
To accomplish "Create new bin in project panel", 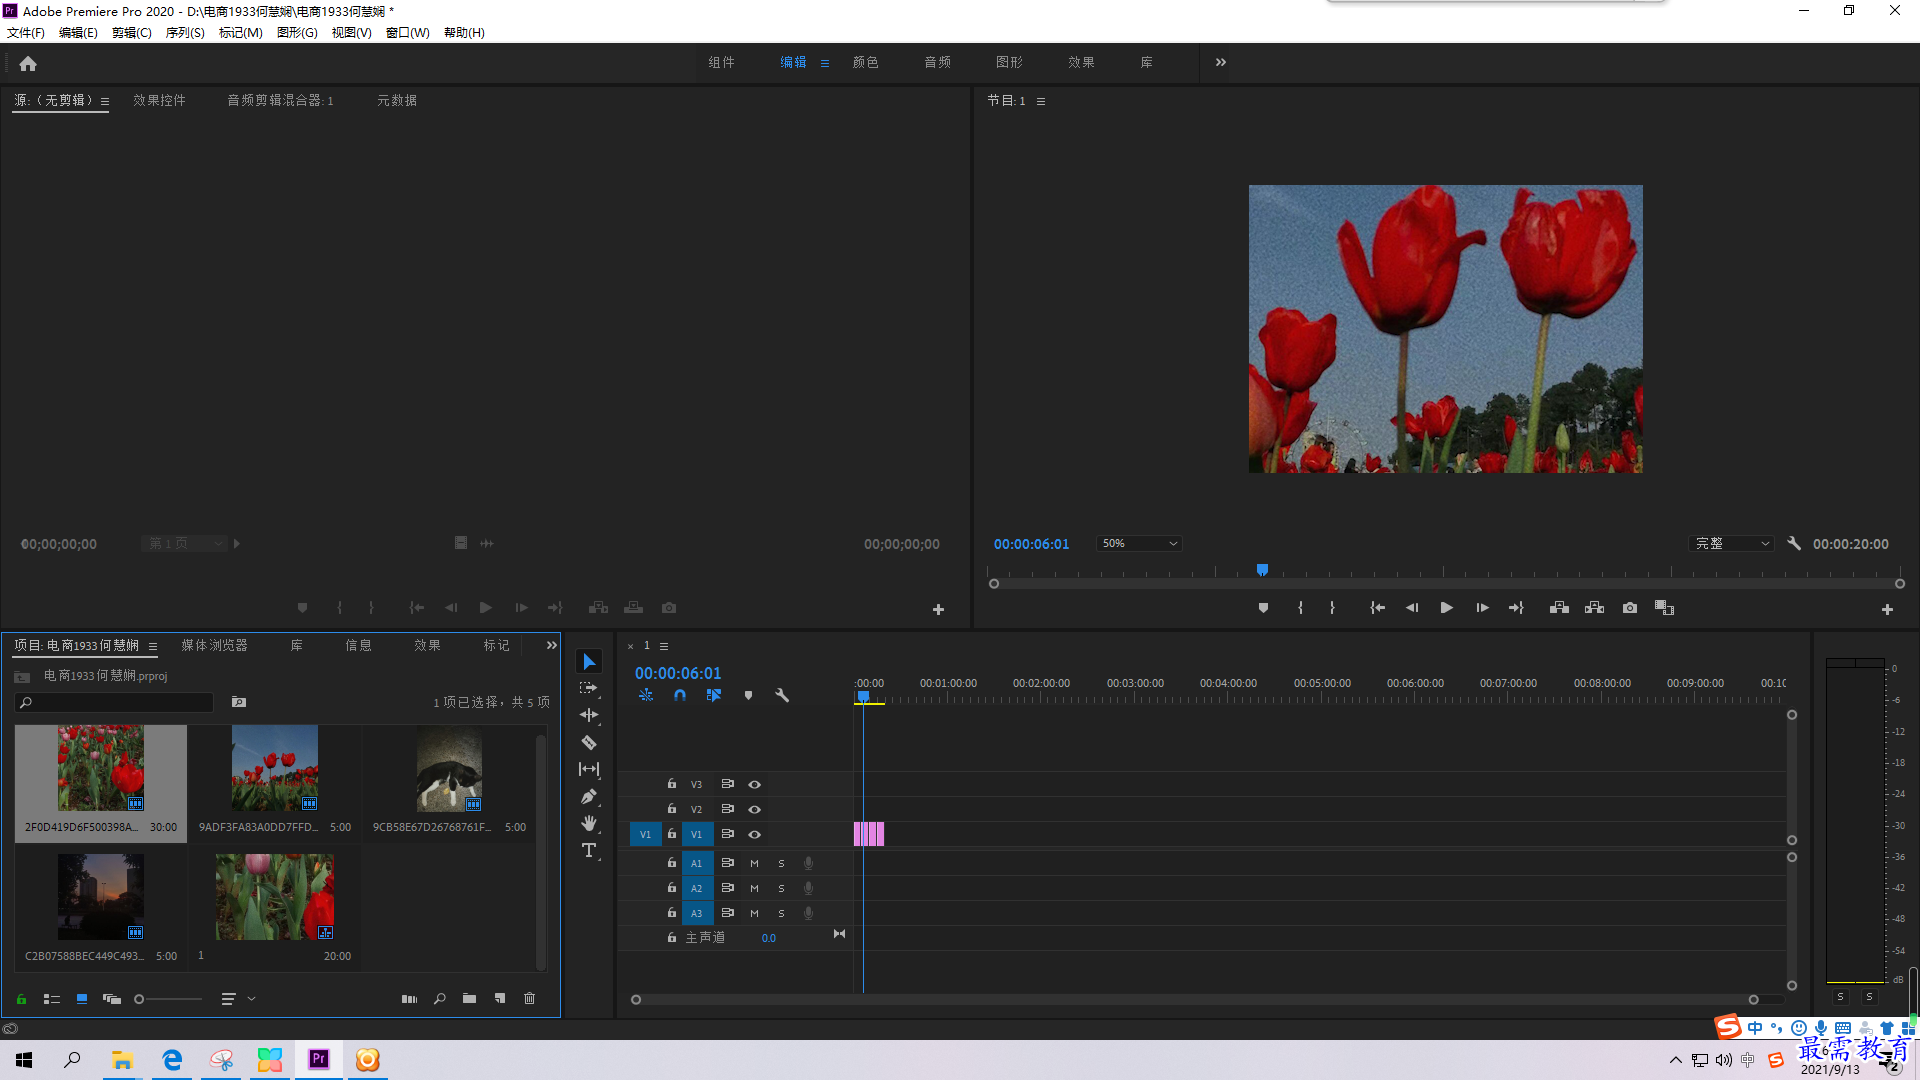I will (469, 998).
